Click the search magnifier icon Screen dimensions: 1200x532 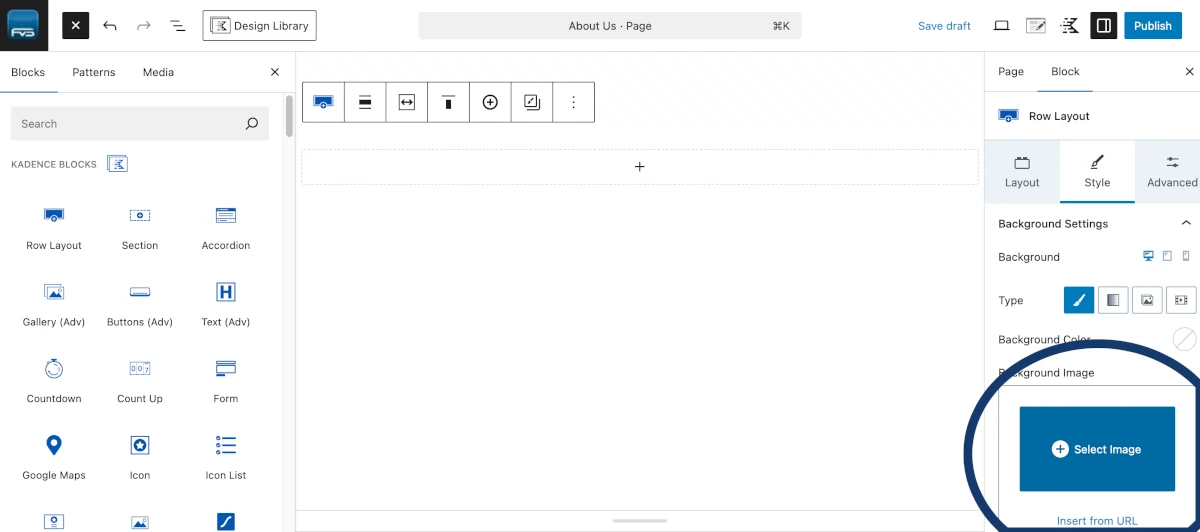[252, 124]
